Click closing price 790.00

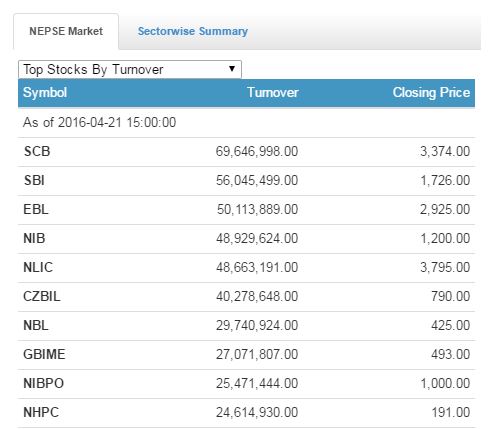coord(451,297)
